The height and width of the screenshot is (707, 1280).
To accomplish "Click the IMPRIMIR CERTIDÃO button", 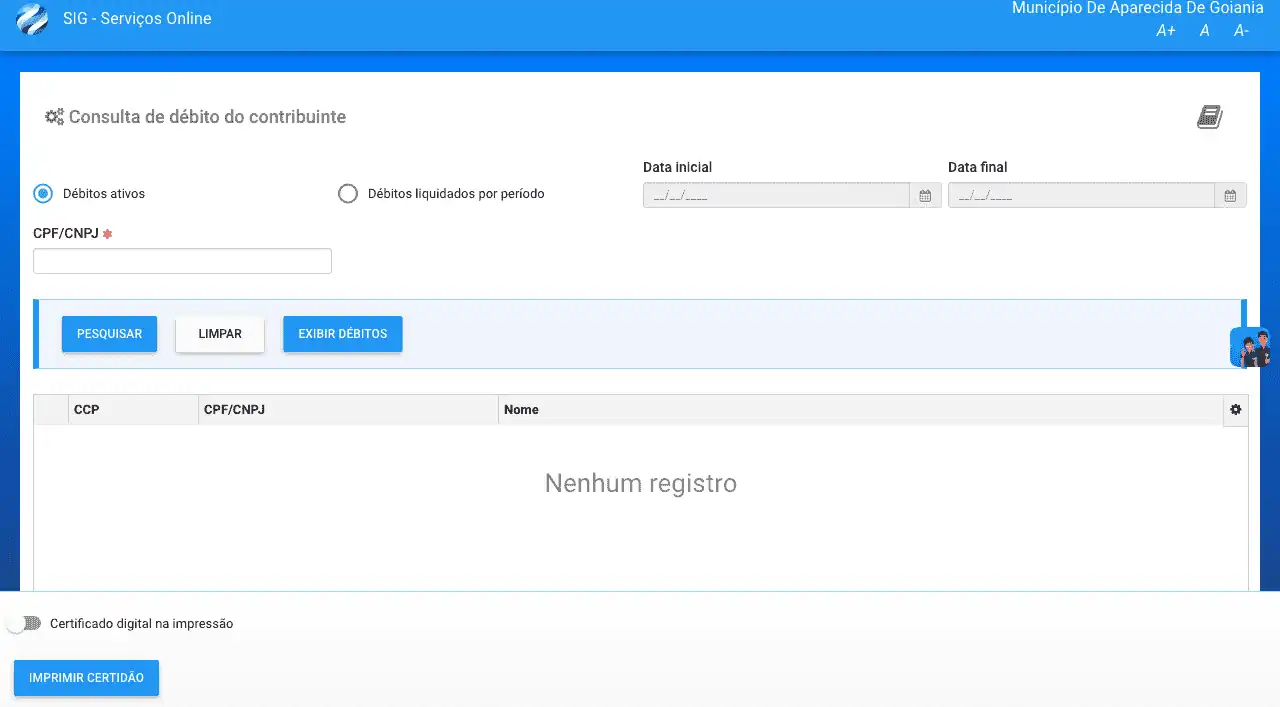I will click(86, 678).
